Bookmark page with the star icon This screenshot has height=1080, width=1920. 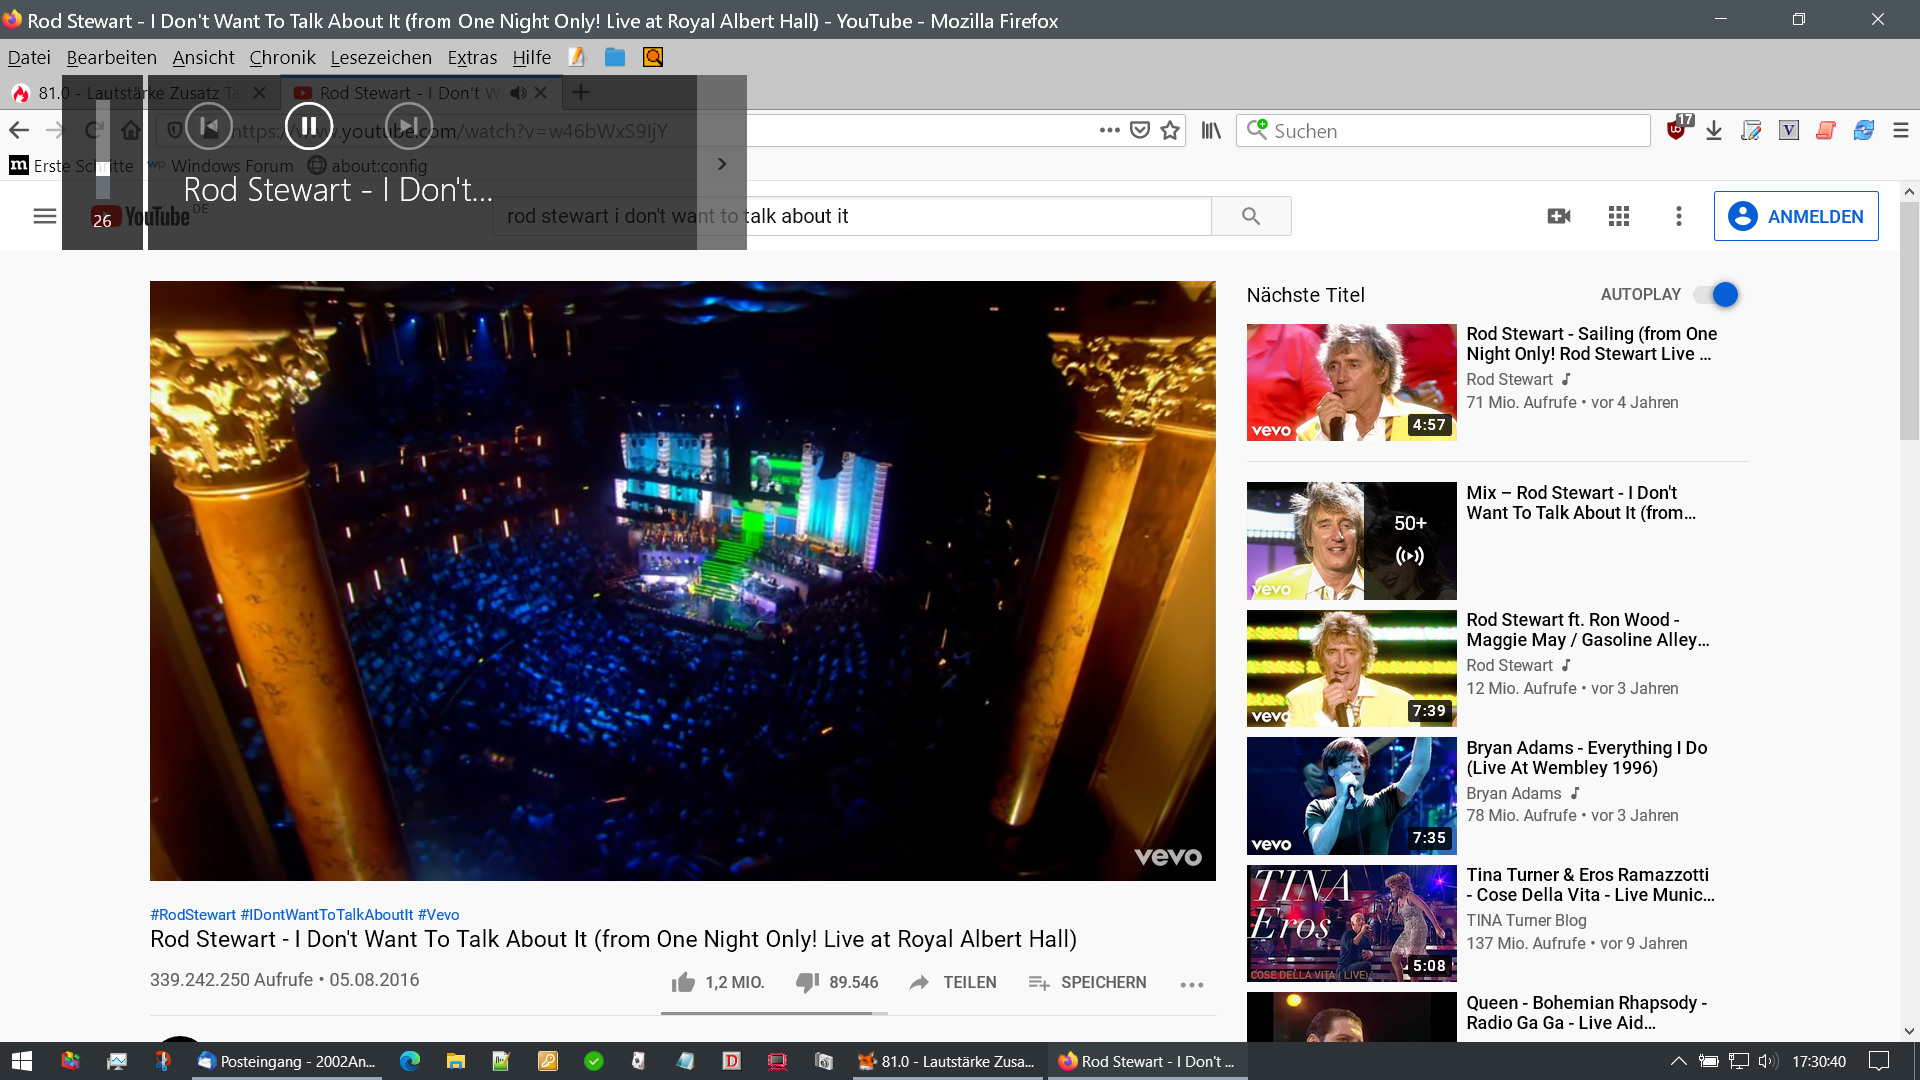tap(1170, 130)
